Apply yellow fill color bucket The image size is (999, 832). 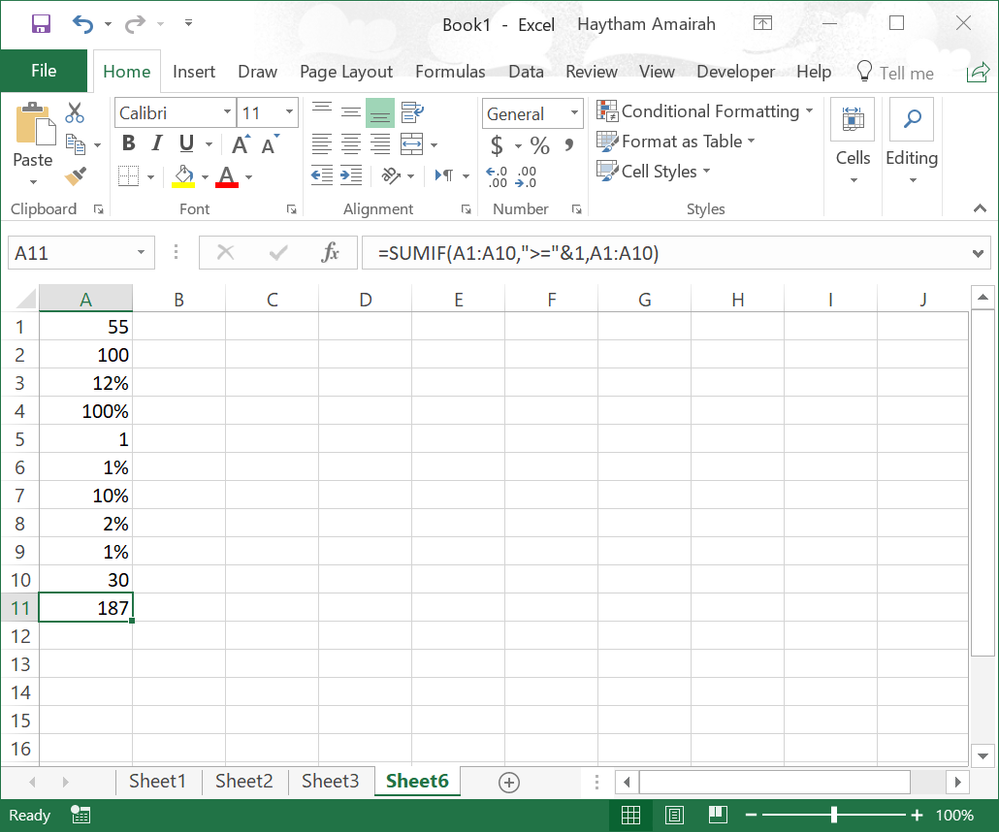pyautogui.click(x=183, y=176)
